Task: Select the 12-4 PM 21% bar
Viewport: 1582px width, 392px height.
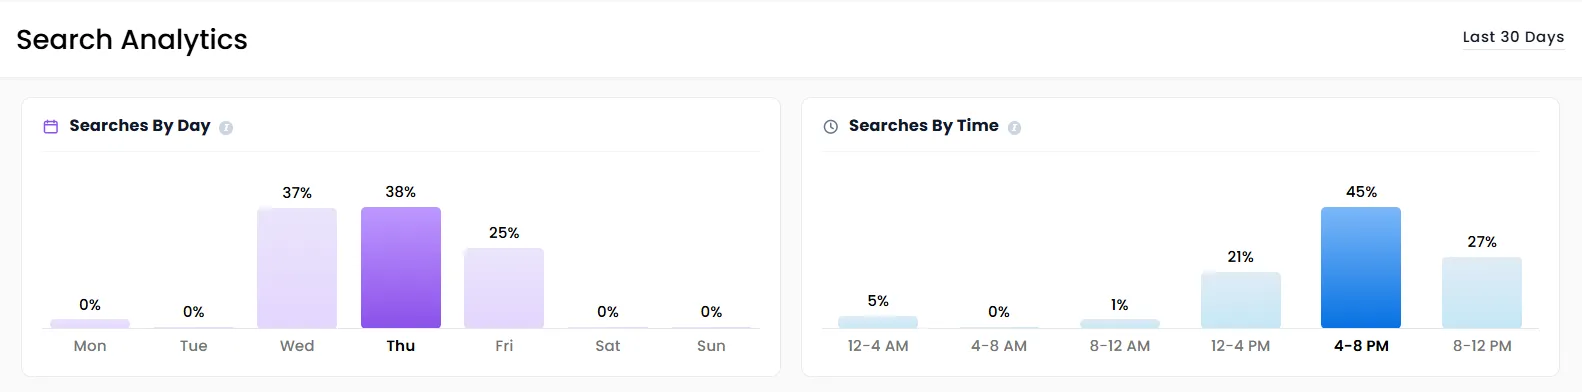Action: click(x=1241, y=300)
